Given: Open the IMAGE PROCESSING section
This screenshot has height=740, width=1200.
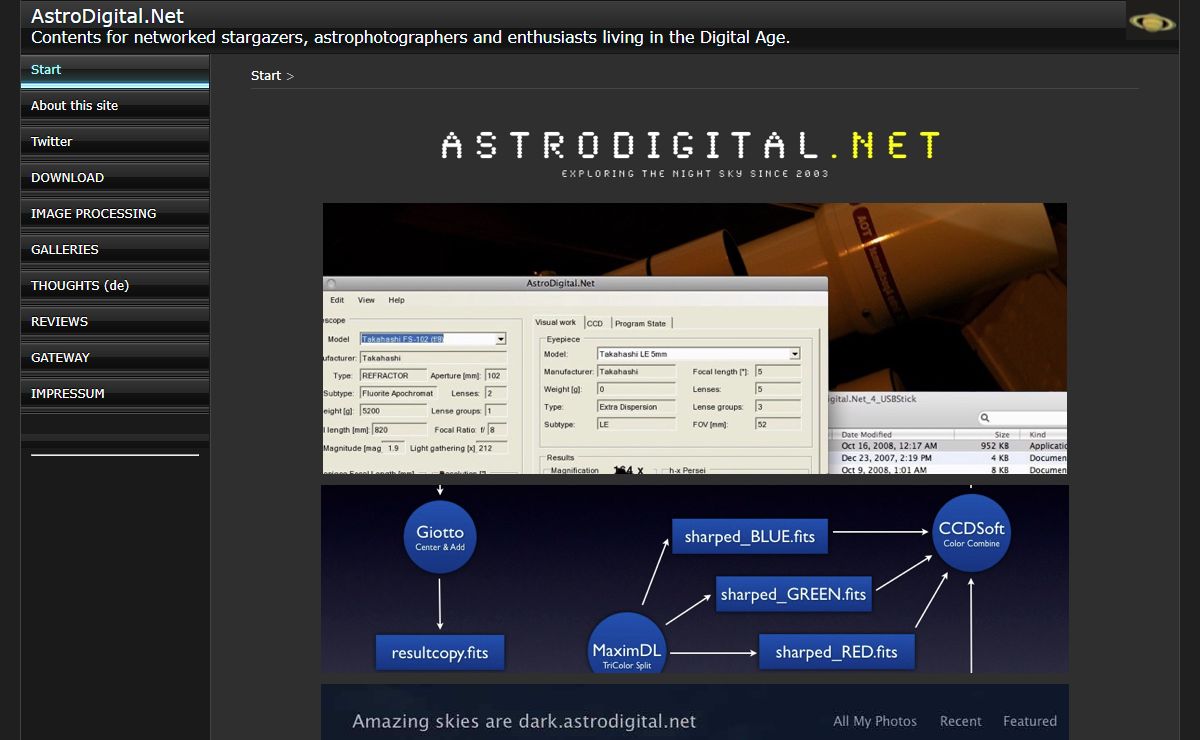Looking at the screenshot, I should coord(115,214).
